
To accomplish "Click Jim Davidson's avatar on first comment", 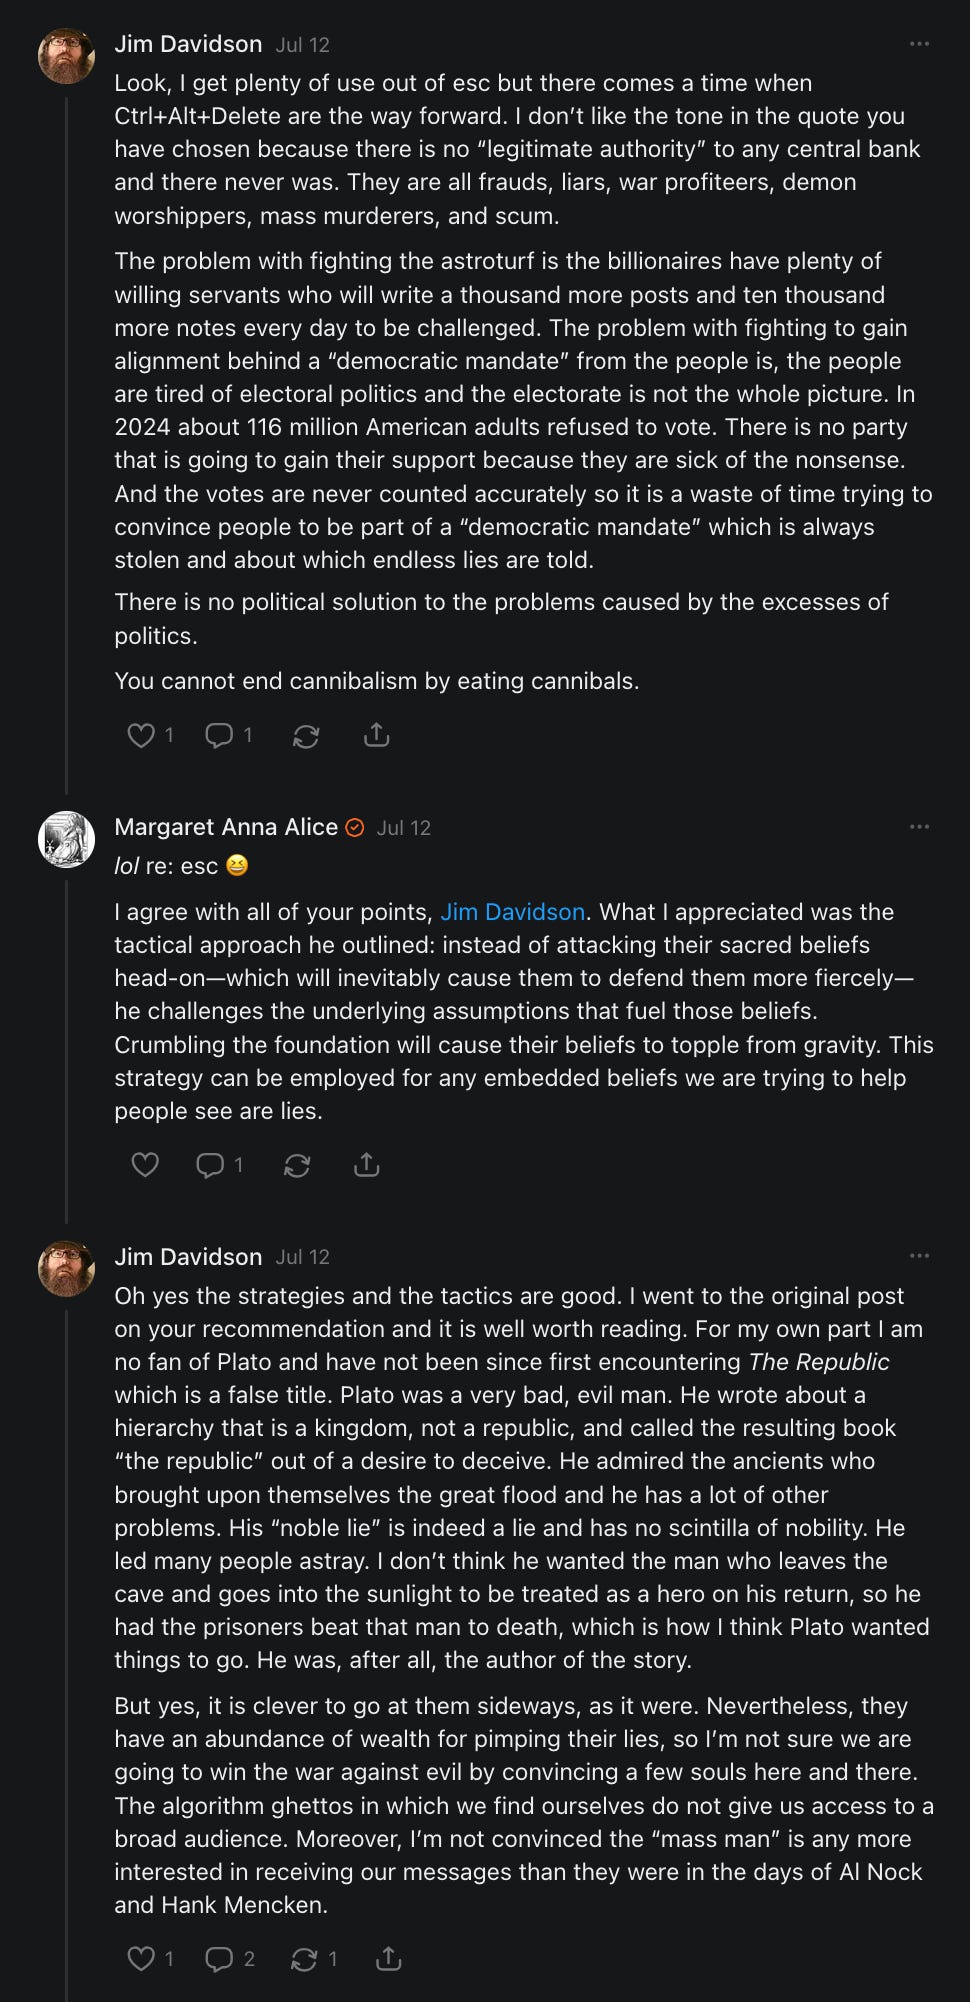I will click(66, 56).
